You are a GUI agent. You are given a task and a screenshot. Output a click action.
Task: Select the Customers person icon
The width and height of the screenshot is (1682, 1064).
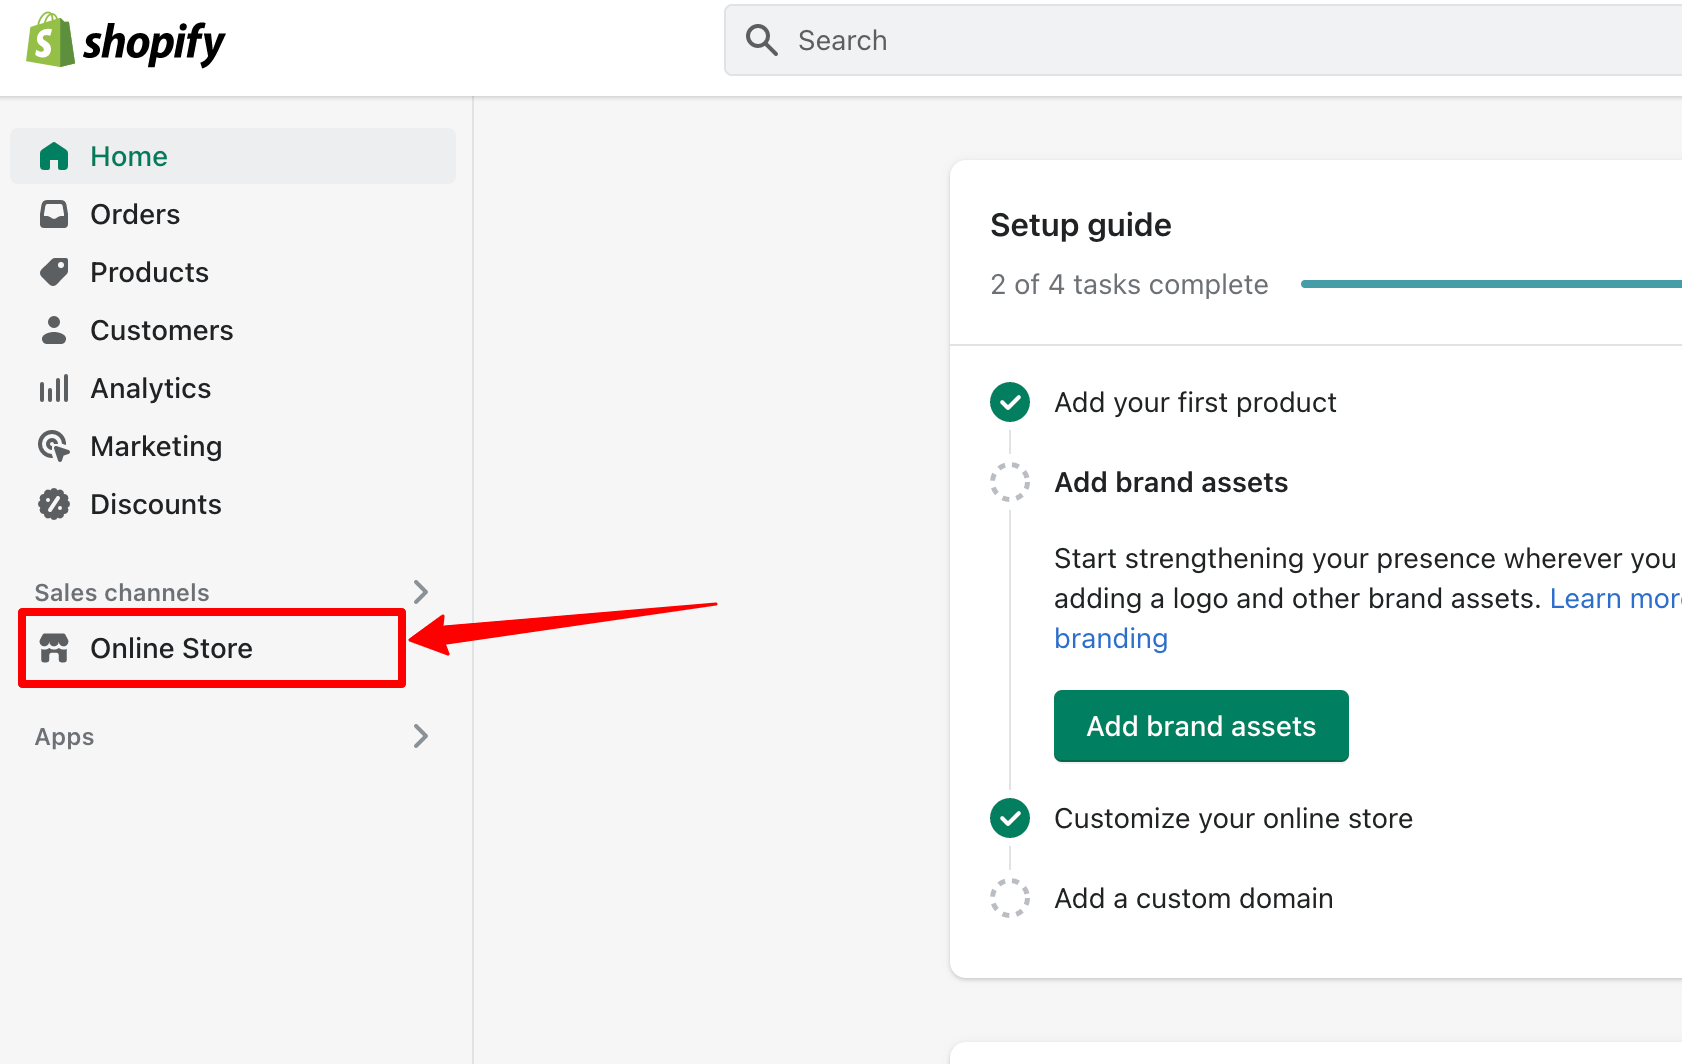[54, 329]
